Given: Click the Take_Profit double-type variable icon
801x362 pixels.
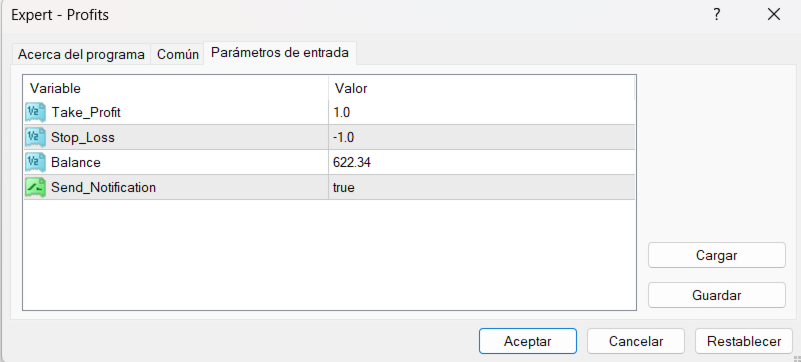Looking at the screenshot, I should coord(35,112).
